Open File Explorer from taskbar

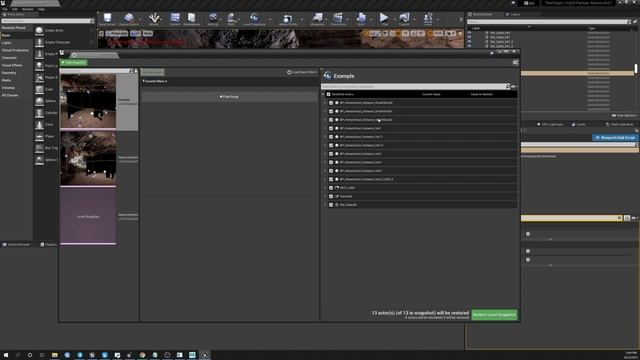tap(55, 355)
